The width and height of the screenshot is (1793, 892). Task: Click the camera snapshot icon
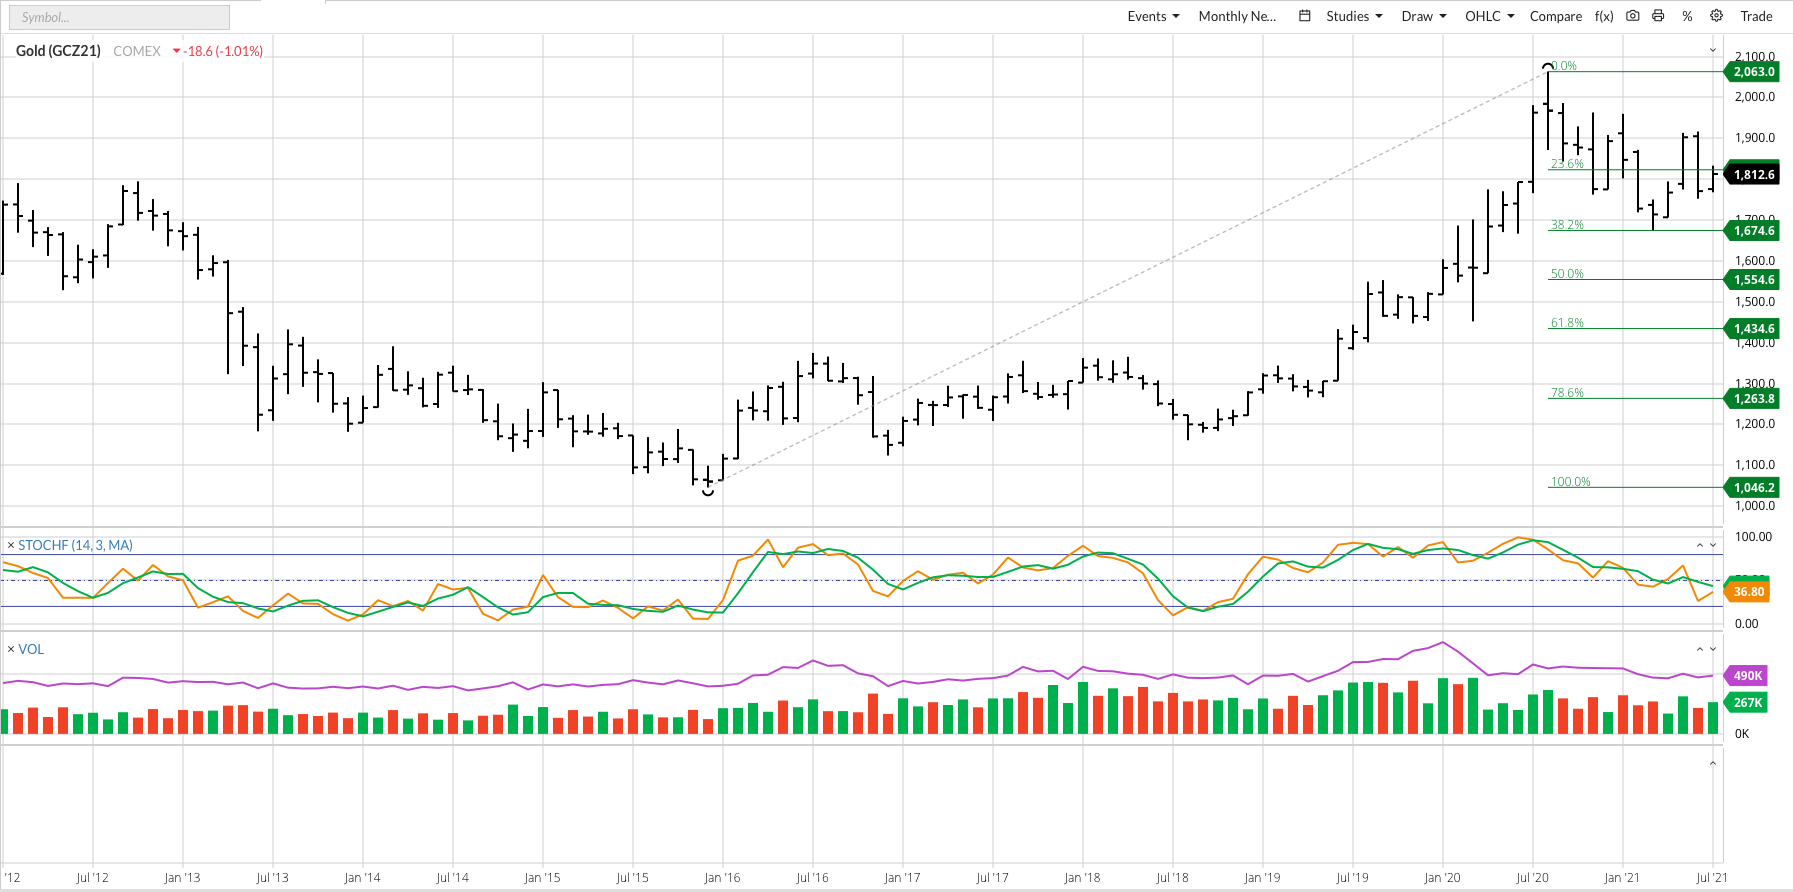1632,16
